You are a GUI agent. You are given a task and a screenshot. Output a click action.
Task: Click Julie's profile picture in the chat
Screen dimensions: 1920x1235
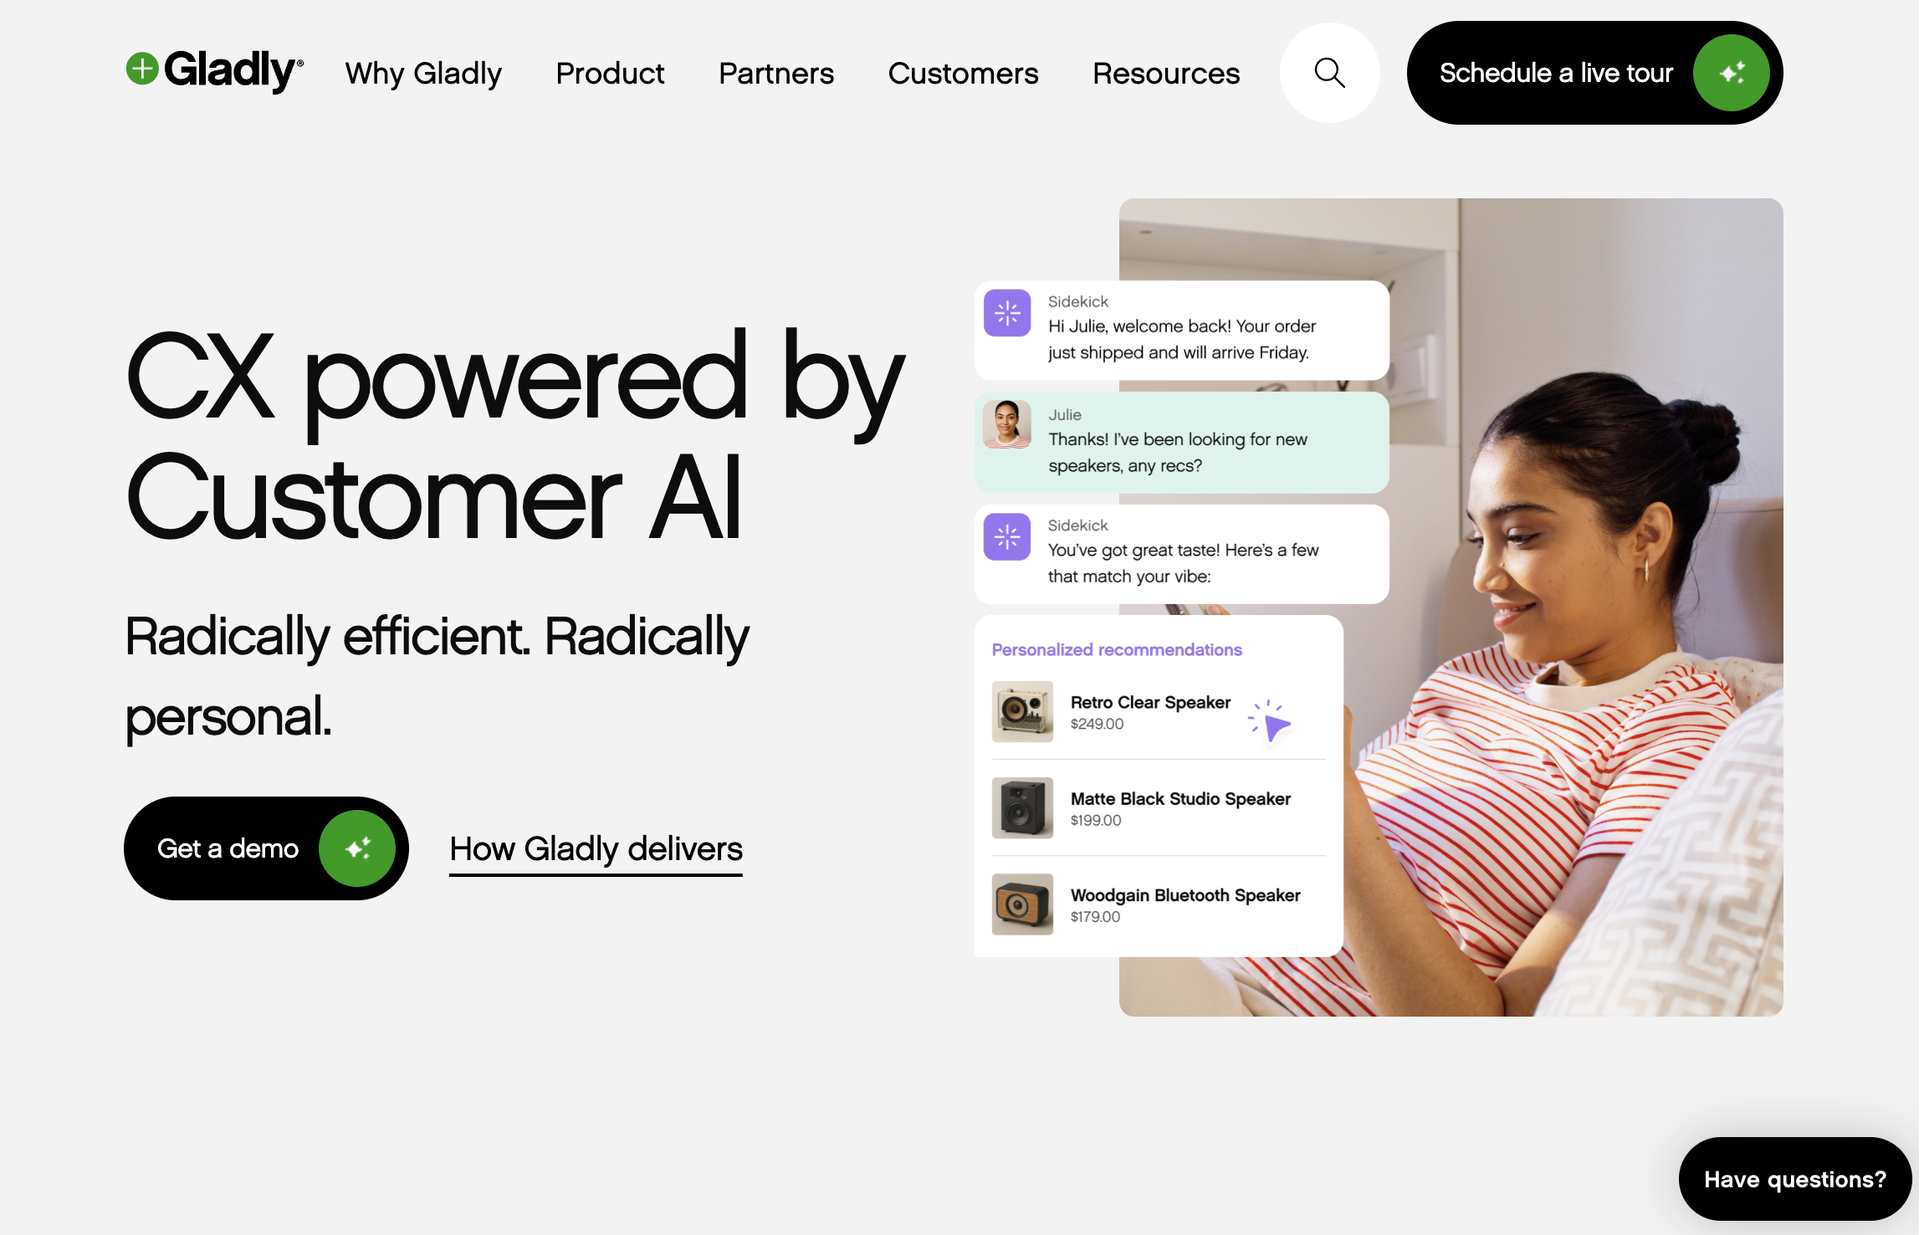click(x=1007, y=424)
